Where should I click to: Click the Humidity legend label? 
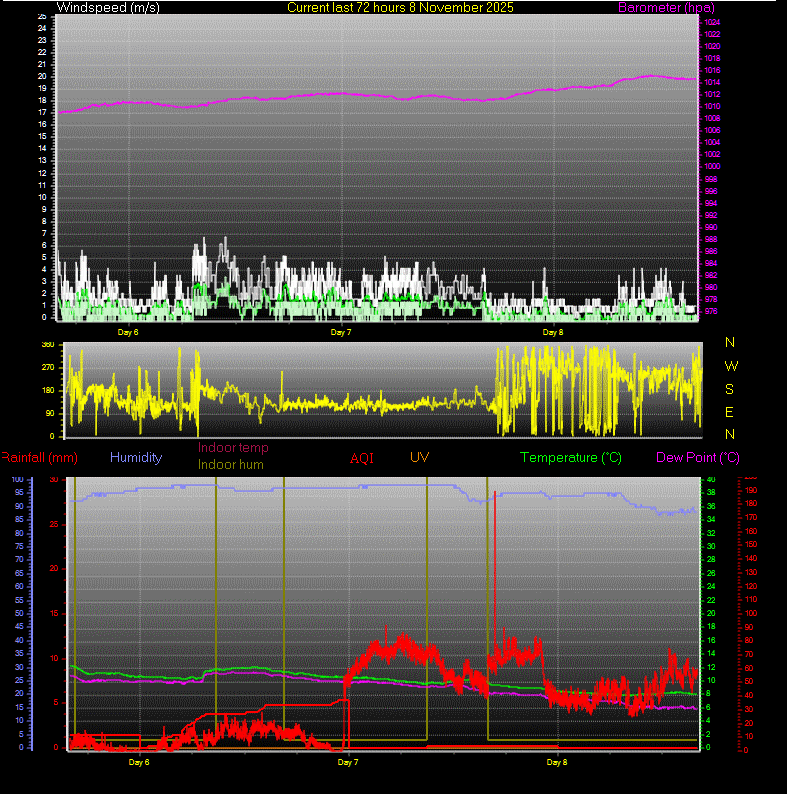[x=136, y=457]
